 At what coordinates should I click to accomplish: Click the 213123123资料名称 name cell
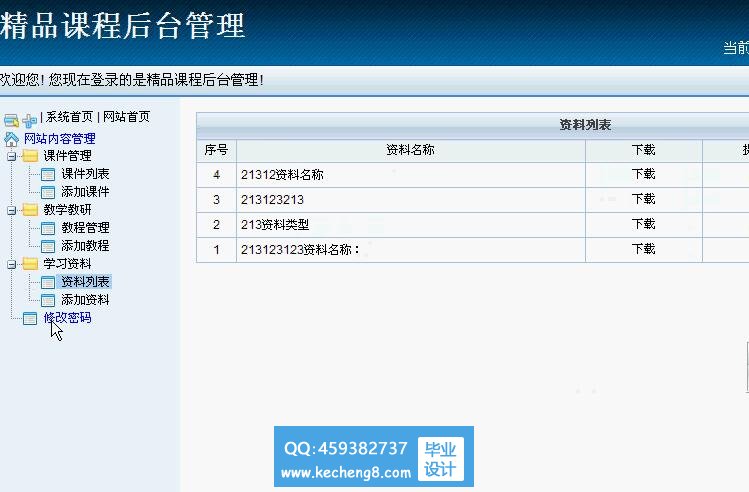point(410,249)
